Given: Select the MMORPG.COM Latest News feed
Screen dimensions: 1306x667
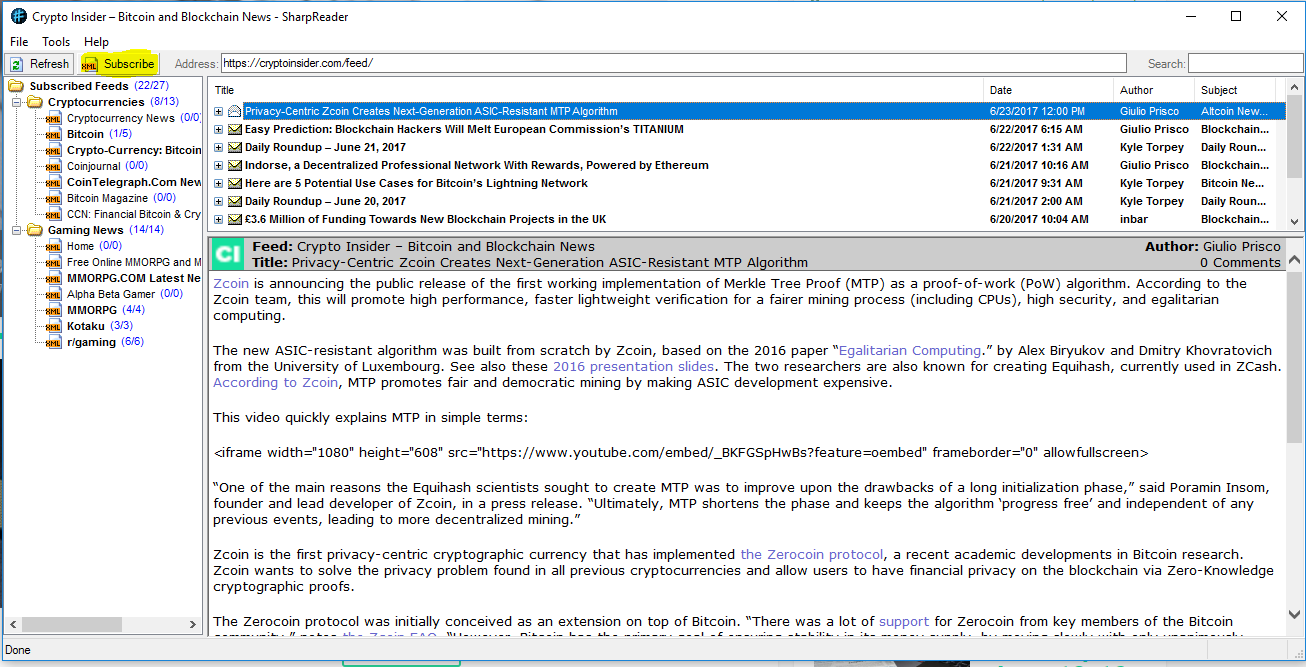Looking at the screenshot, I should click(134, 278).
